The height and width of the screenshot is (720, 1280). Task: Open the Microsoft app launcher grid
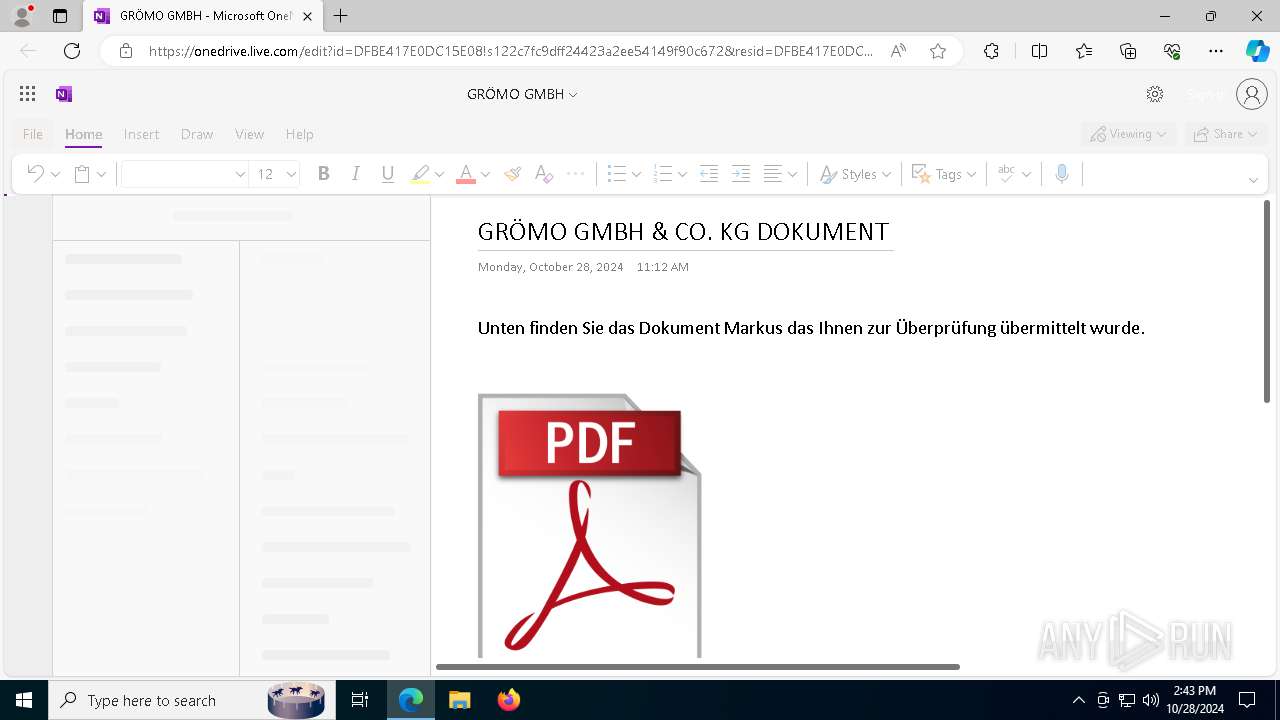[x=28, y=94]
